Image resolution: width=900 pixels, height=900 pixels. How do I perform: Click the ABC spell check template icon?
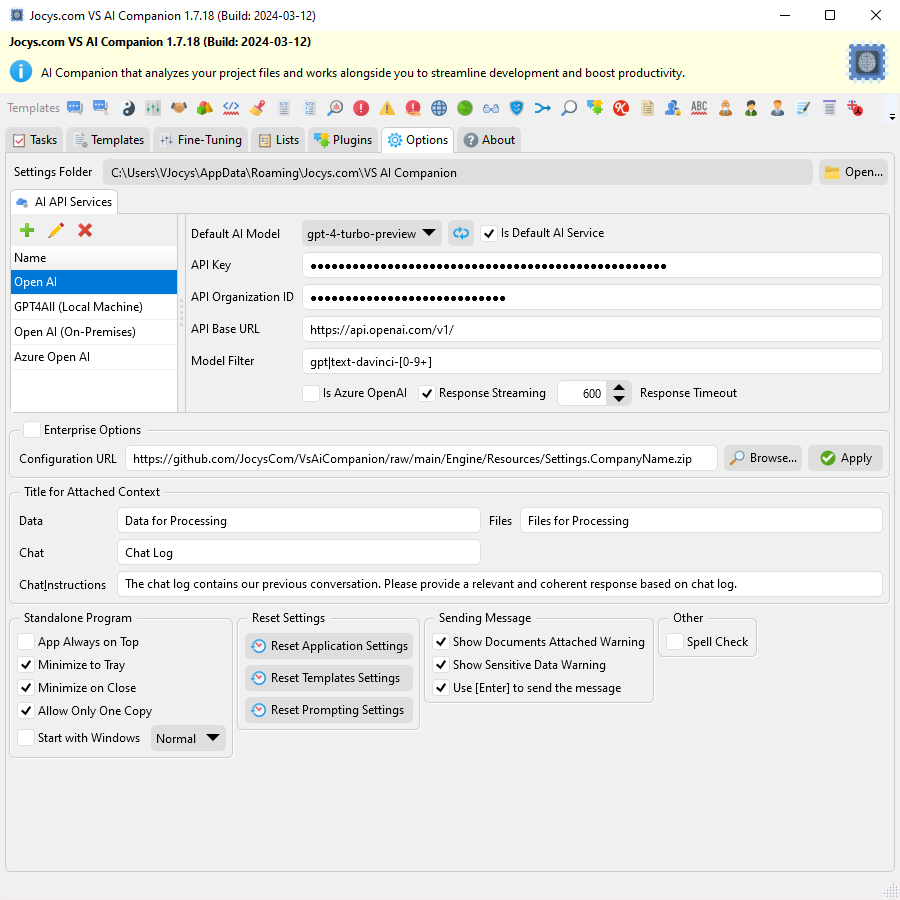click(699, 108)
